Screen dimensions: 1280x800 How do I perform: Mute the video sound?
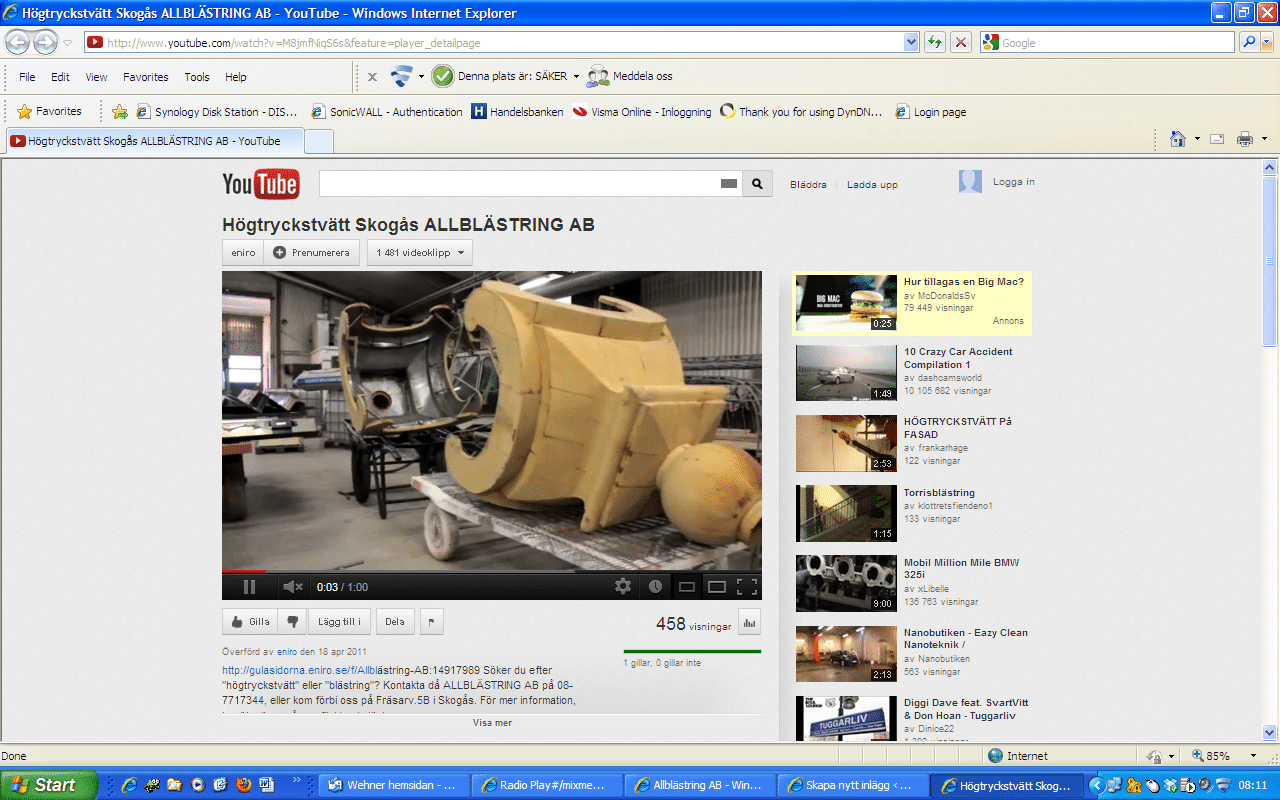tap(292, 587)
